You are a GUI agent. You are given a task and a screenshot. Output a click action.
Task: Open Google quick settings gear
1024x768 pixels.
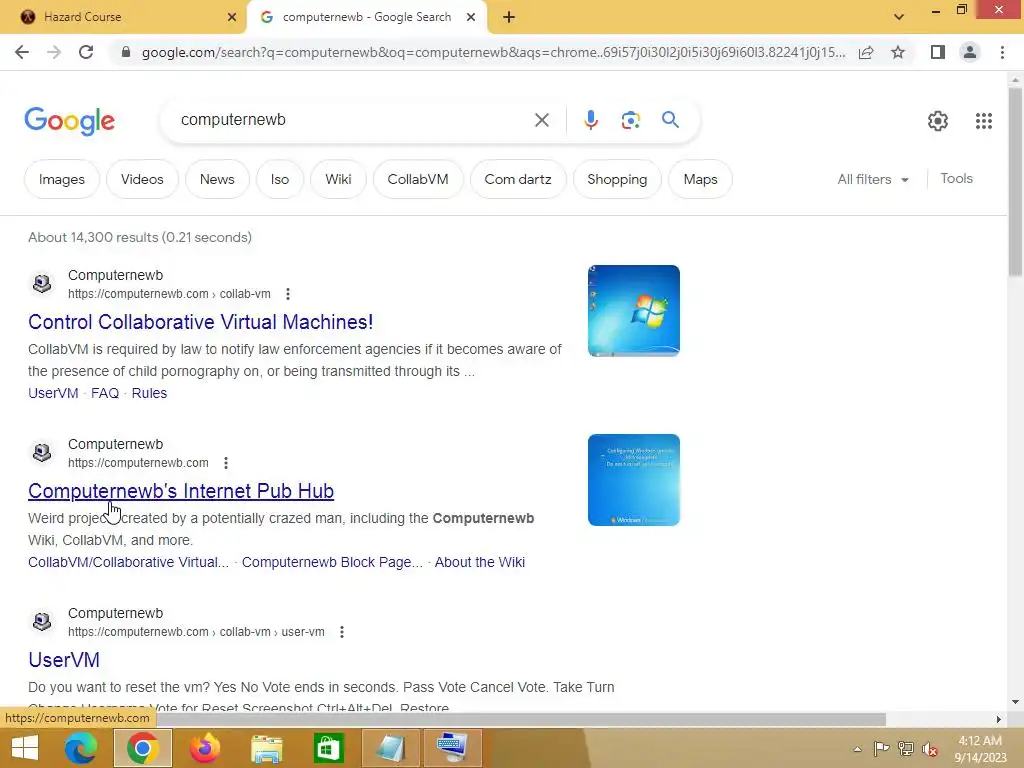click(x=938, y=121)
